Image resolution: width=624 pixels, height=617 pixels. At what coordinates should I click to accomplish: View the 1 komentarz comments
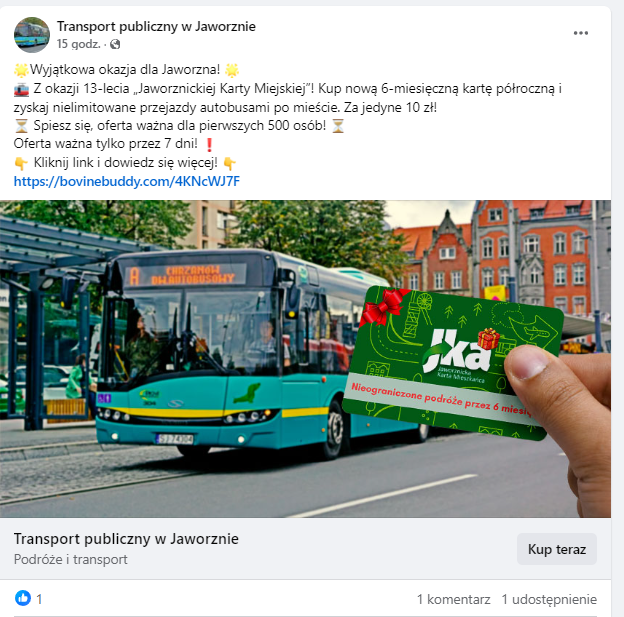(x=453, y=599)
